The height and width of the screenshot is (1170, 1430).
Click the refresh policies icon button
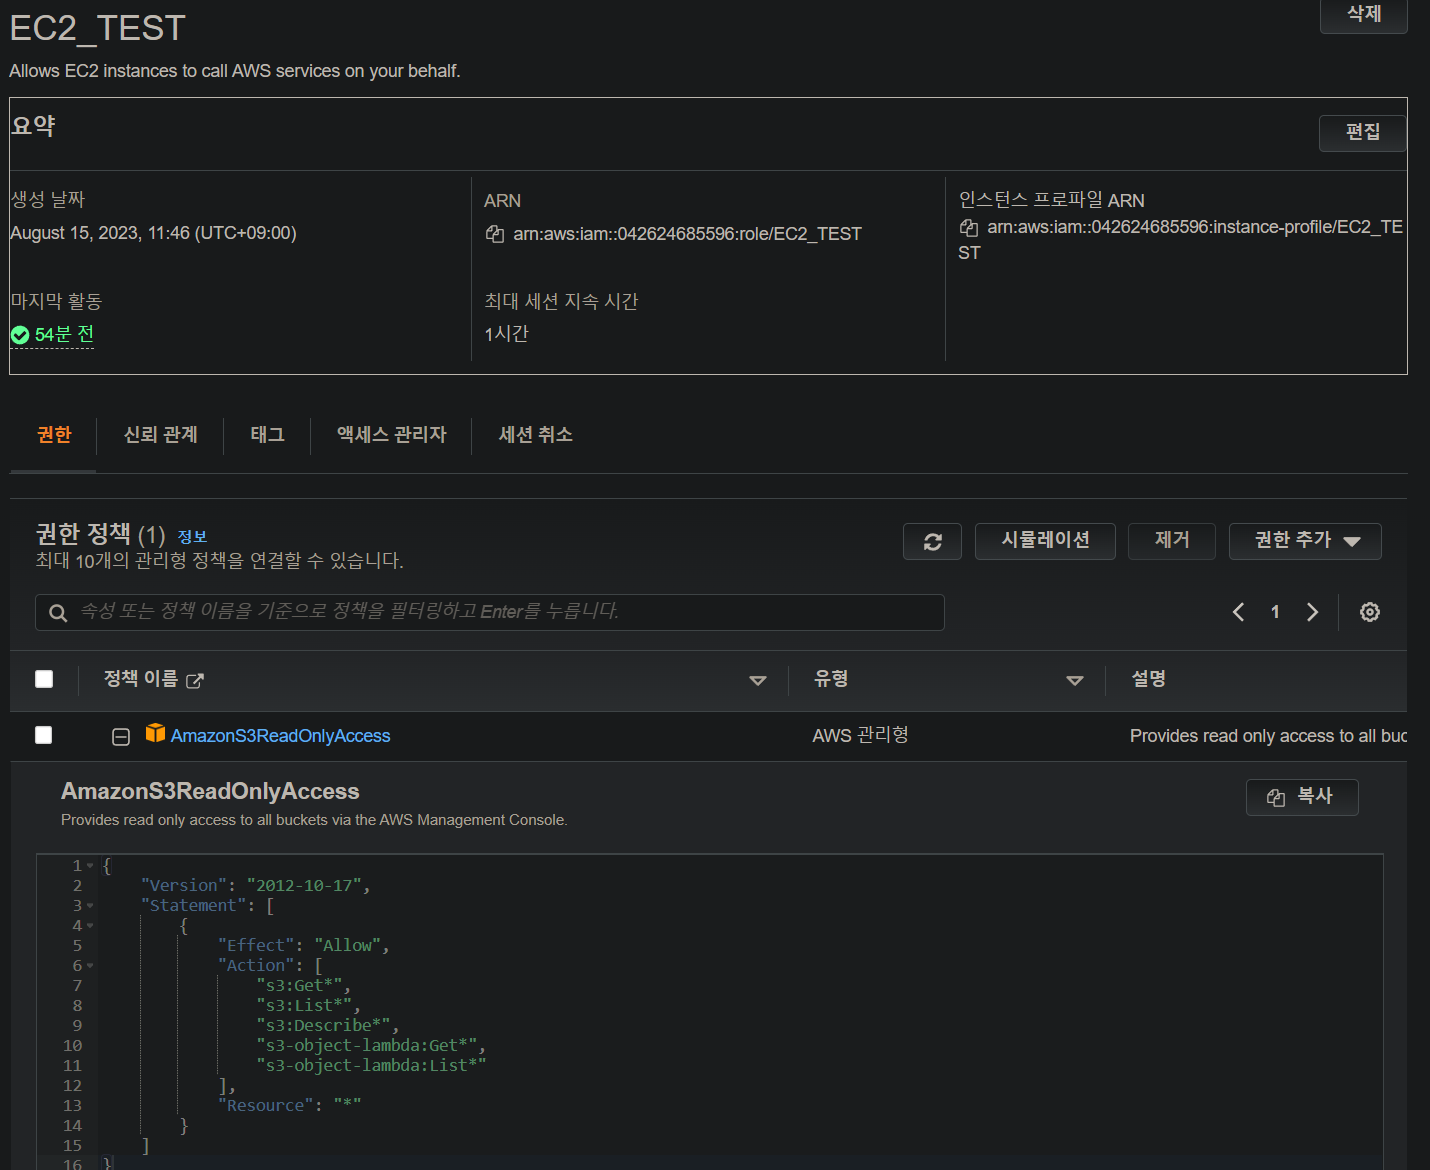pos(932,541)
